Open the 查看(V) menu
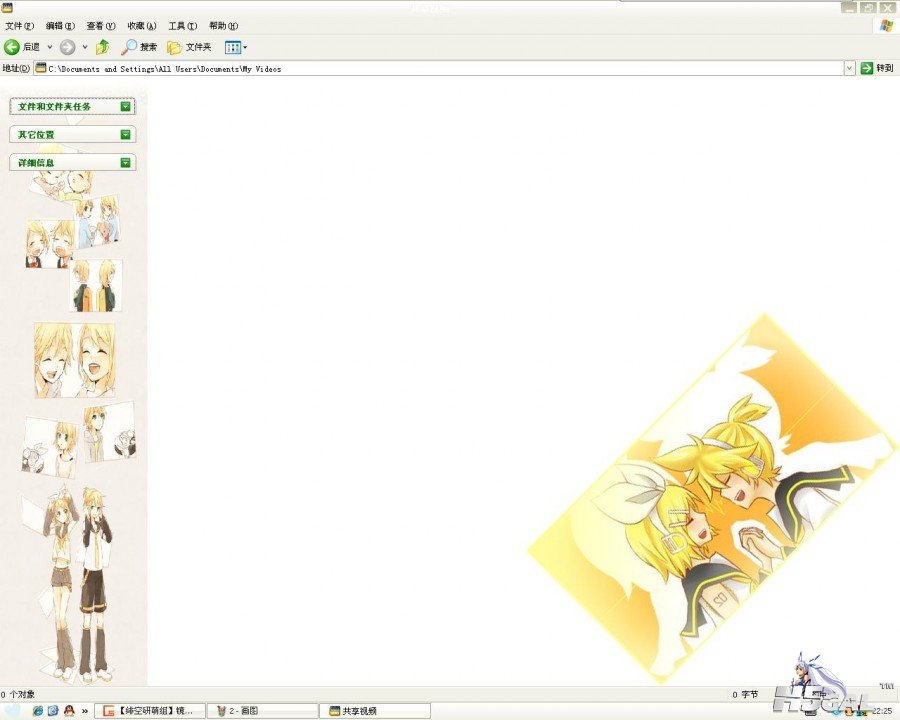 101,26
